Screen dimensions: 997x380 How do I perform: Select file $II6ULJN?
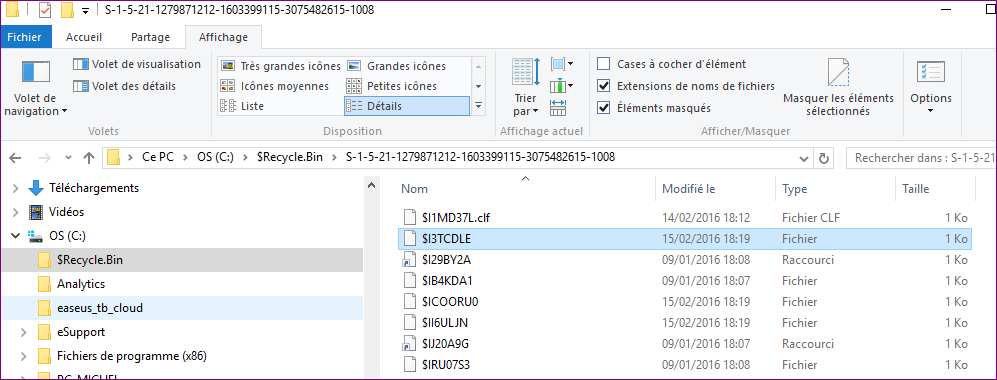click(x=684, y=323)
